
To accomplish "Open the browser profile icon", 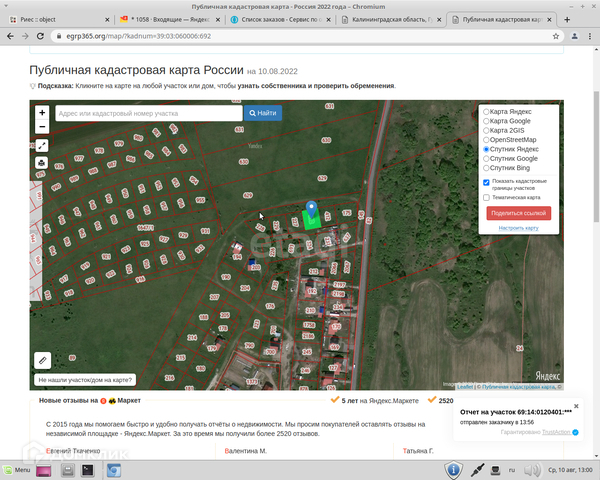I will (x=574, y=36).
